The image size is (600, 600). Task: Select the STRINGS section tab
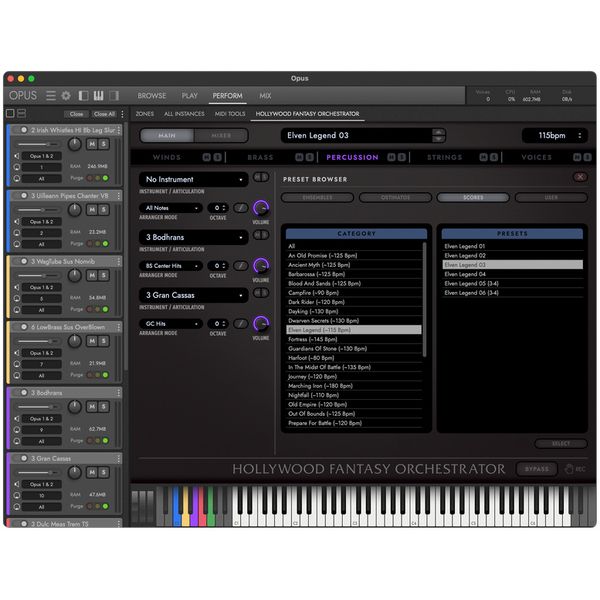[445, 157]
